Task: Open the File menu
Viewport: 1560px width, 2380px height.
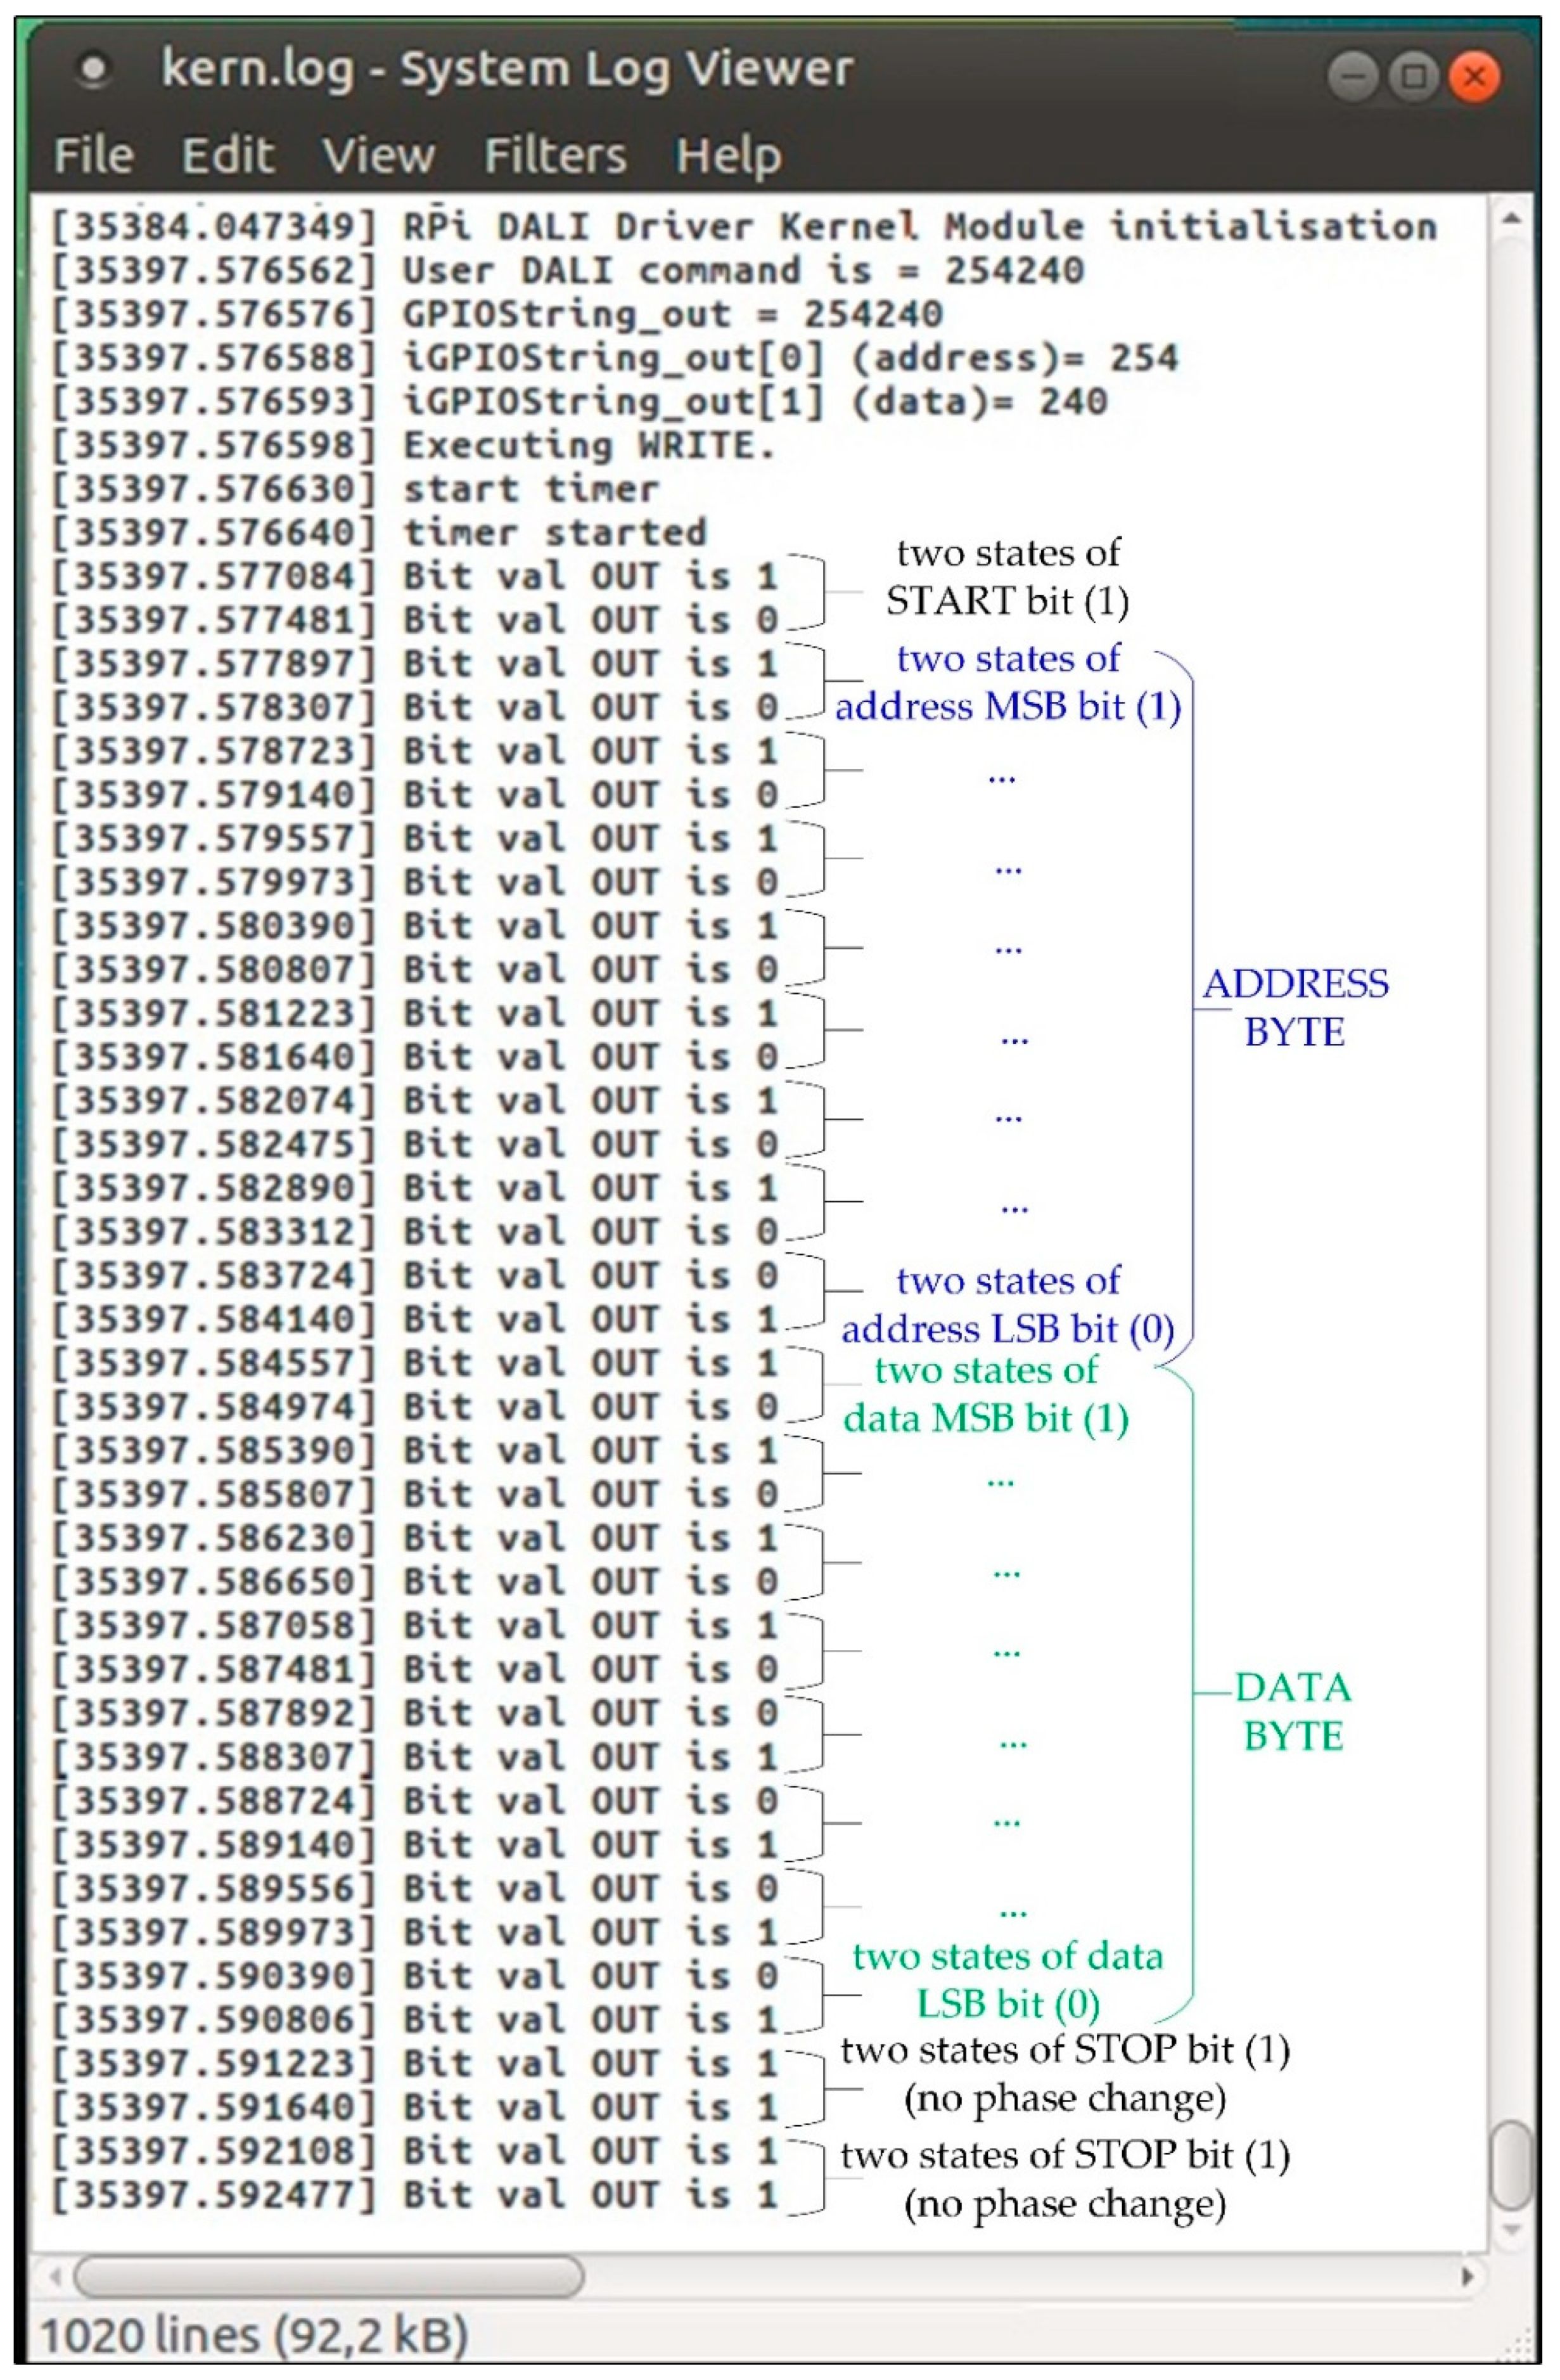Action: [93, 156]
